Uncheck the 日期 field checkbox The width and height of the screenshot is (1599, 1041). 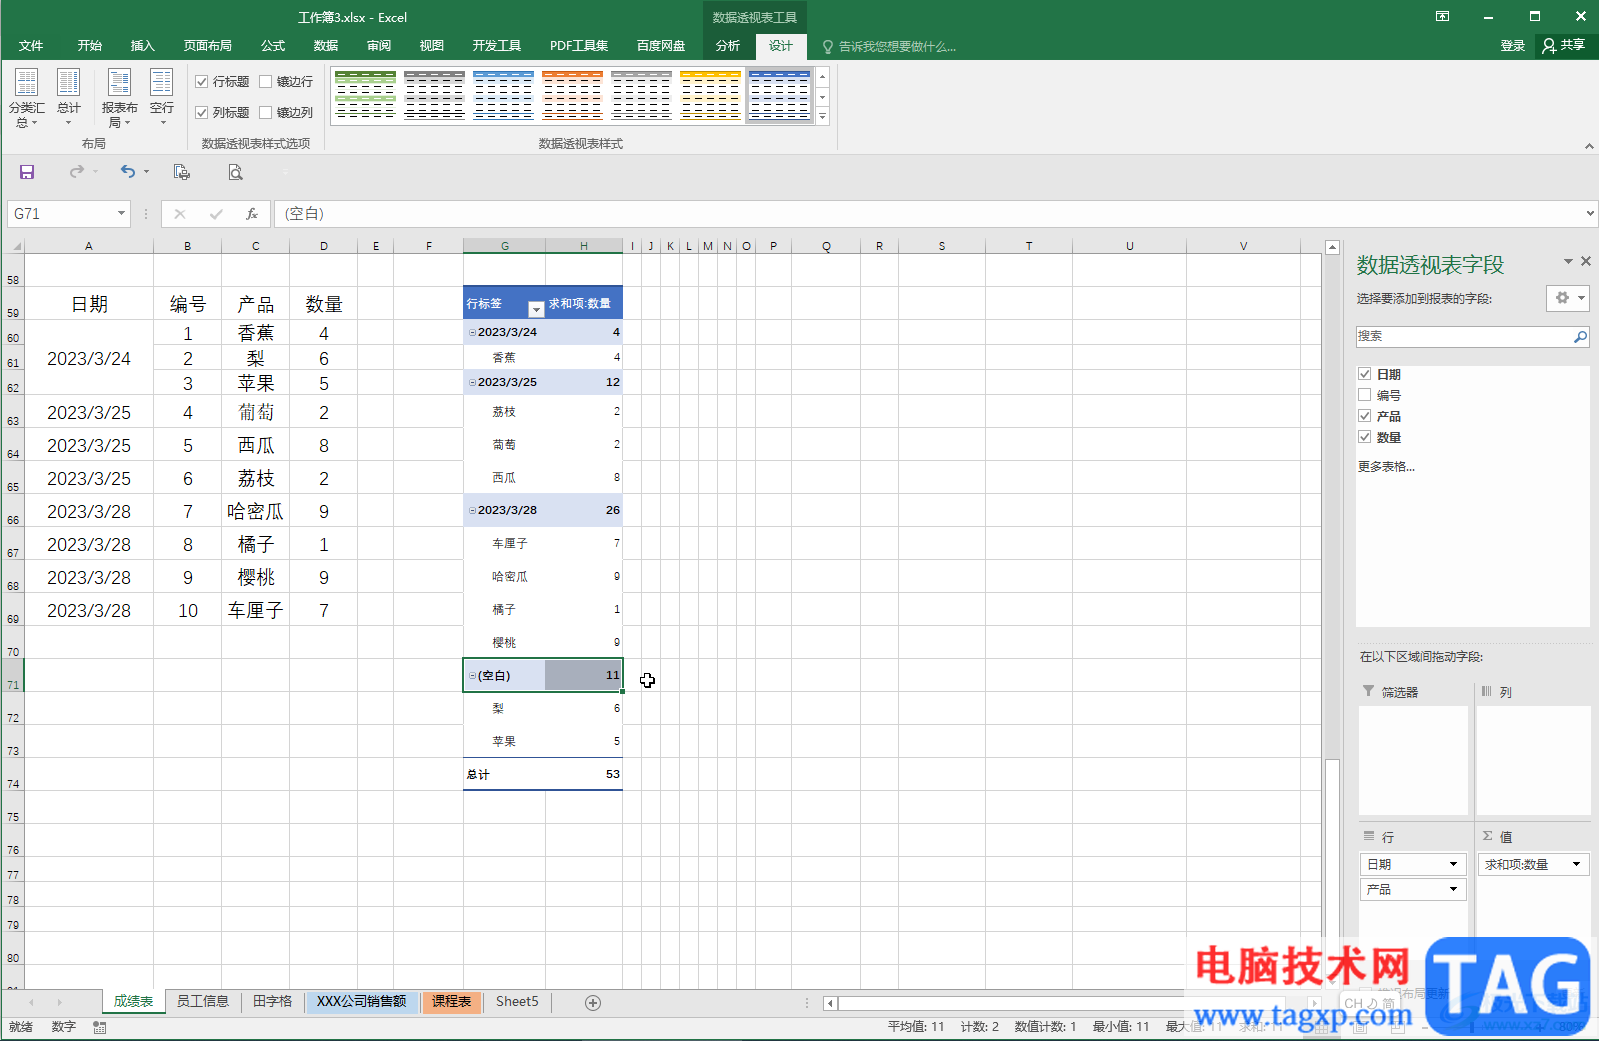click(x=1364, y=374)
